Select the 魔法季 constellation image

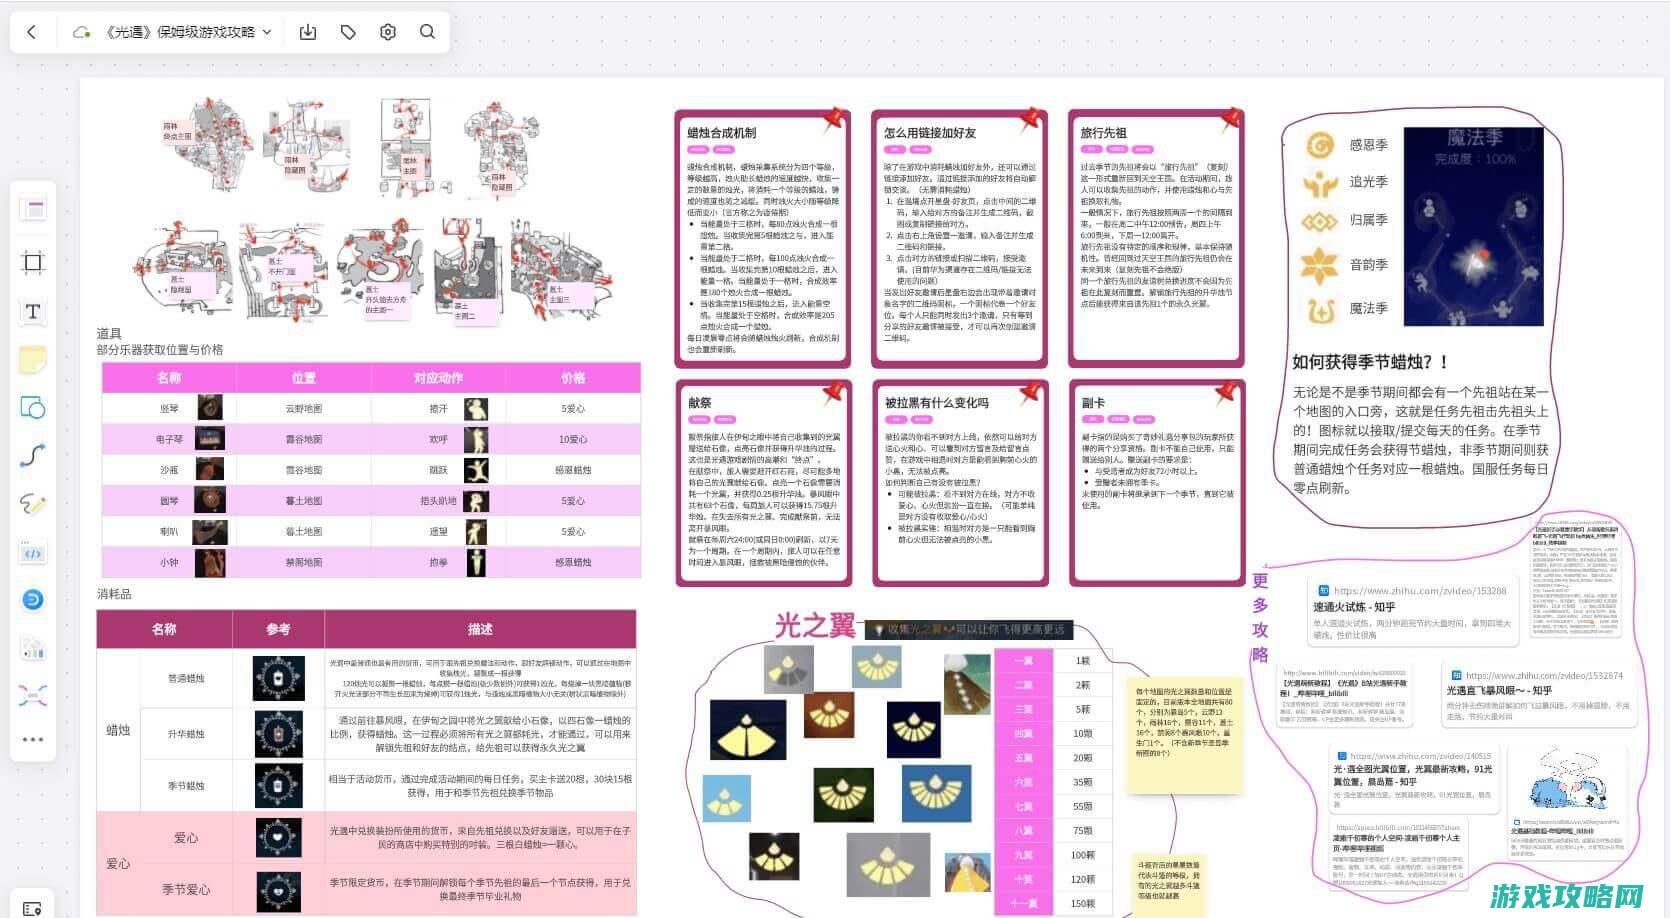(x=1473, y=226)
